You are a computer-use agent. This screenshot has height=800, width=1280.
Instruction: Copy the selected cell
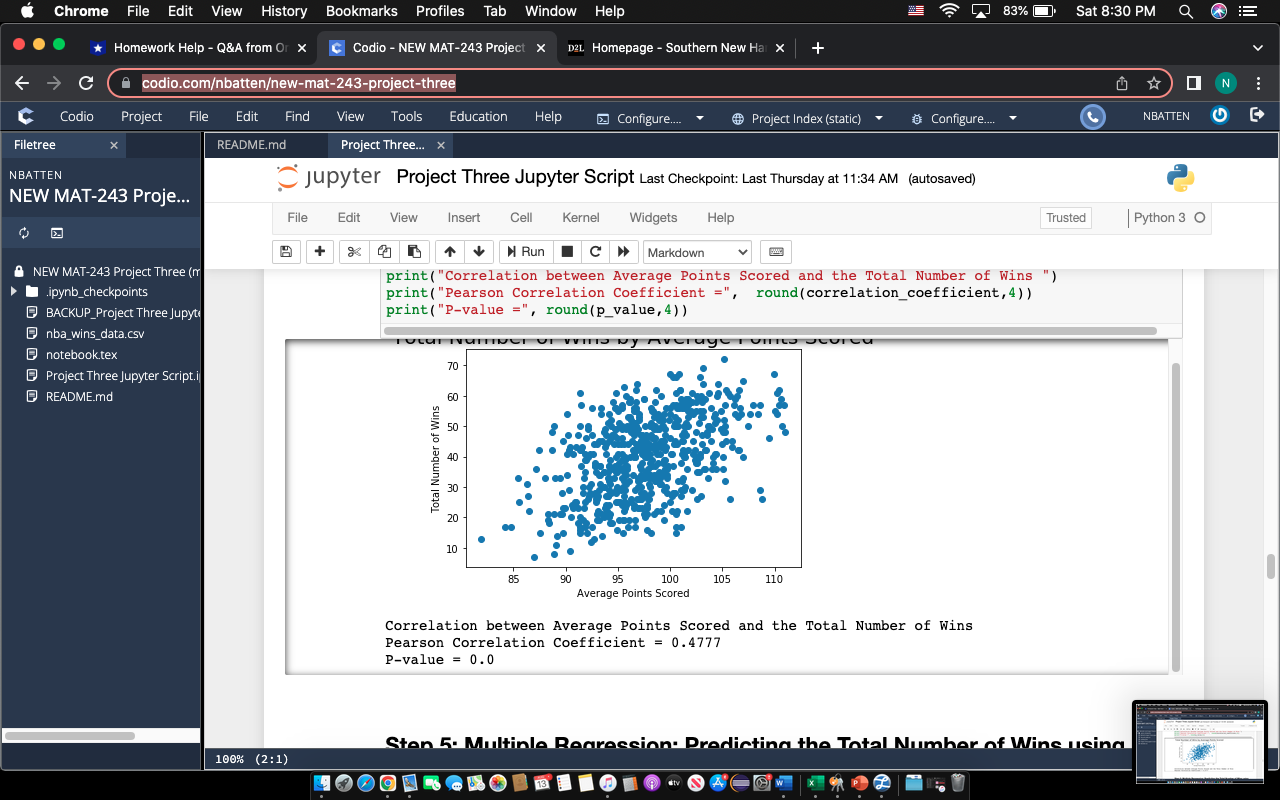(382, 251)
